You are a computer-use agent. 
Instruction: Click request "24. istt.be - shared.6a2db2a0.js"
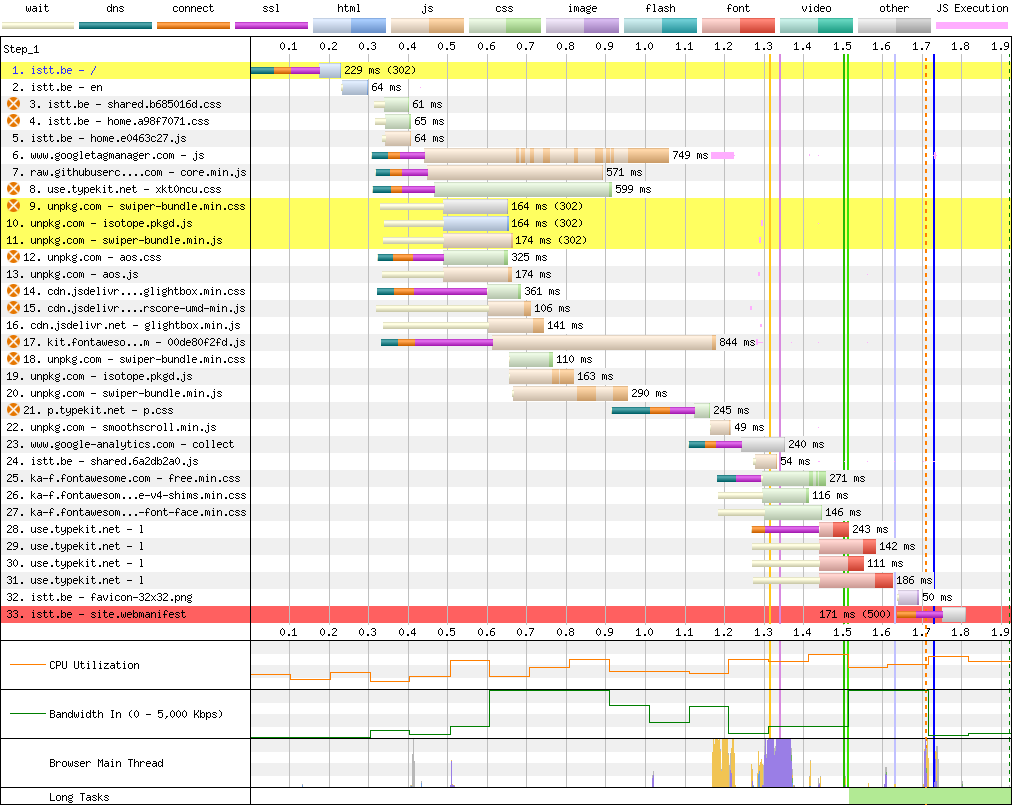pos(102,461)
